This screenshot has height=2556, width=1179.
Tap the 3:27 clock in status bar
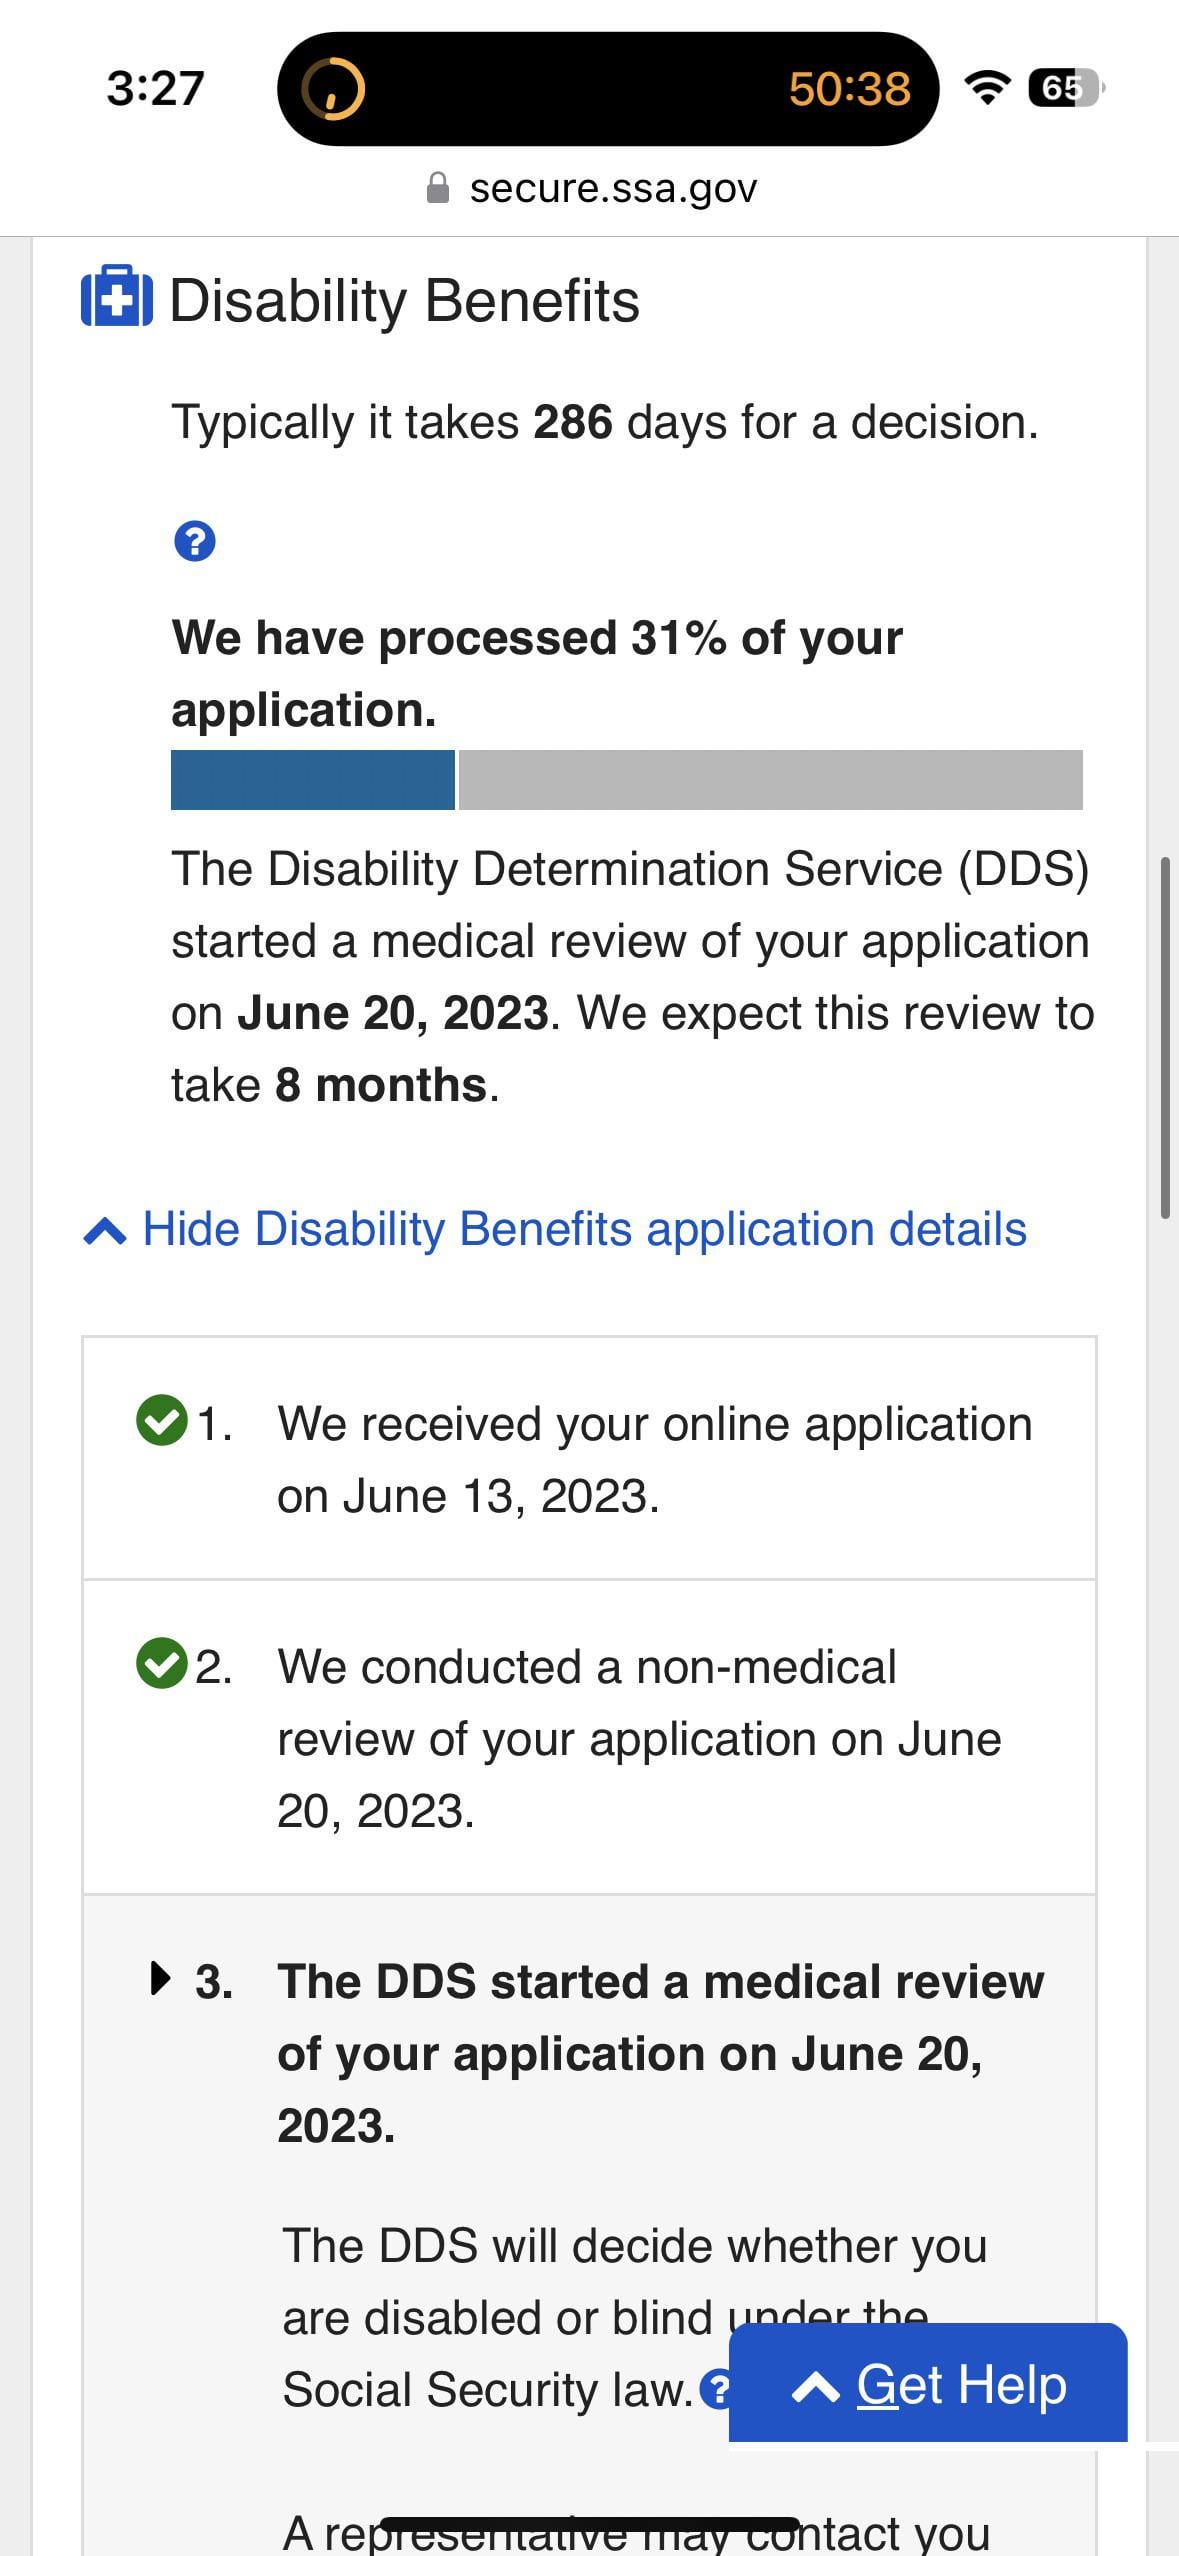tap(155, 88)
